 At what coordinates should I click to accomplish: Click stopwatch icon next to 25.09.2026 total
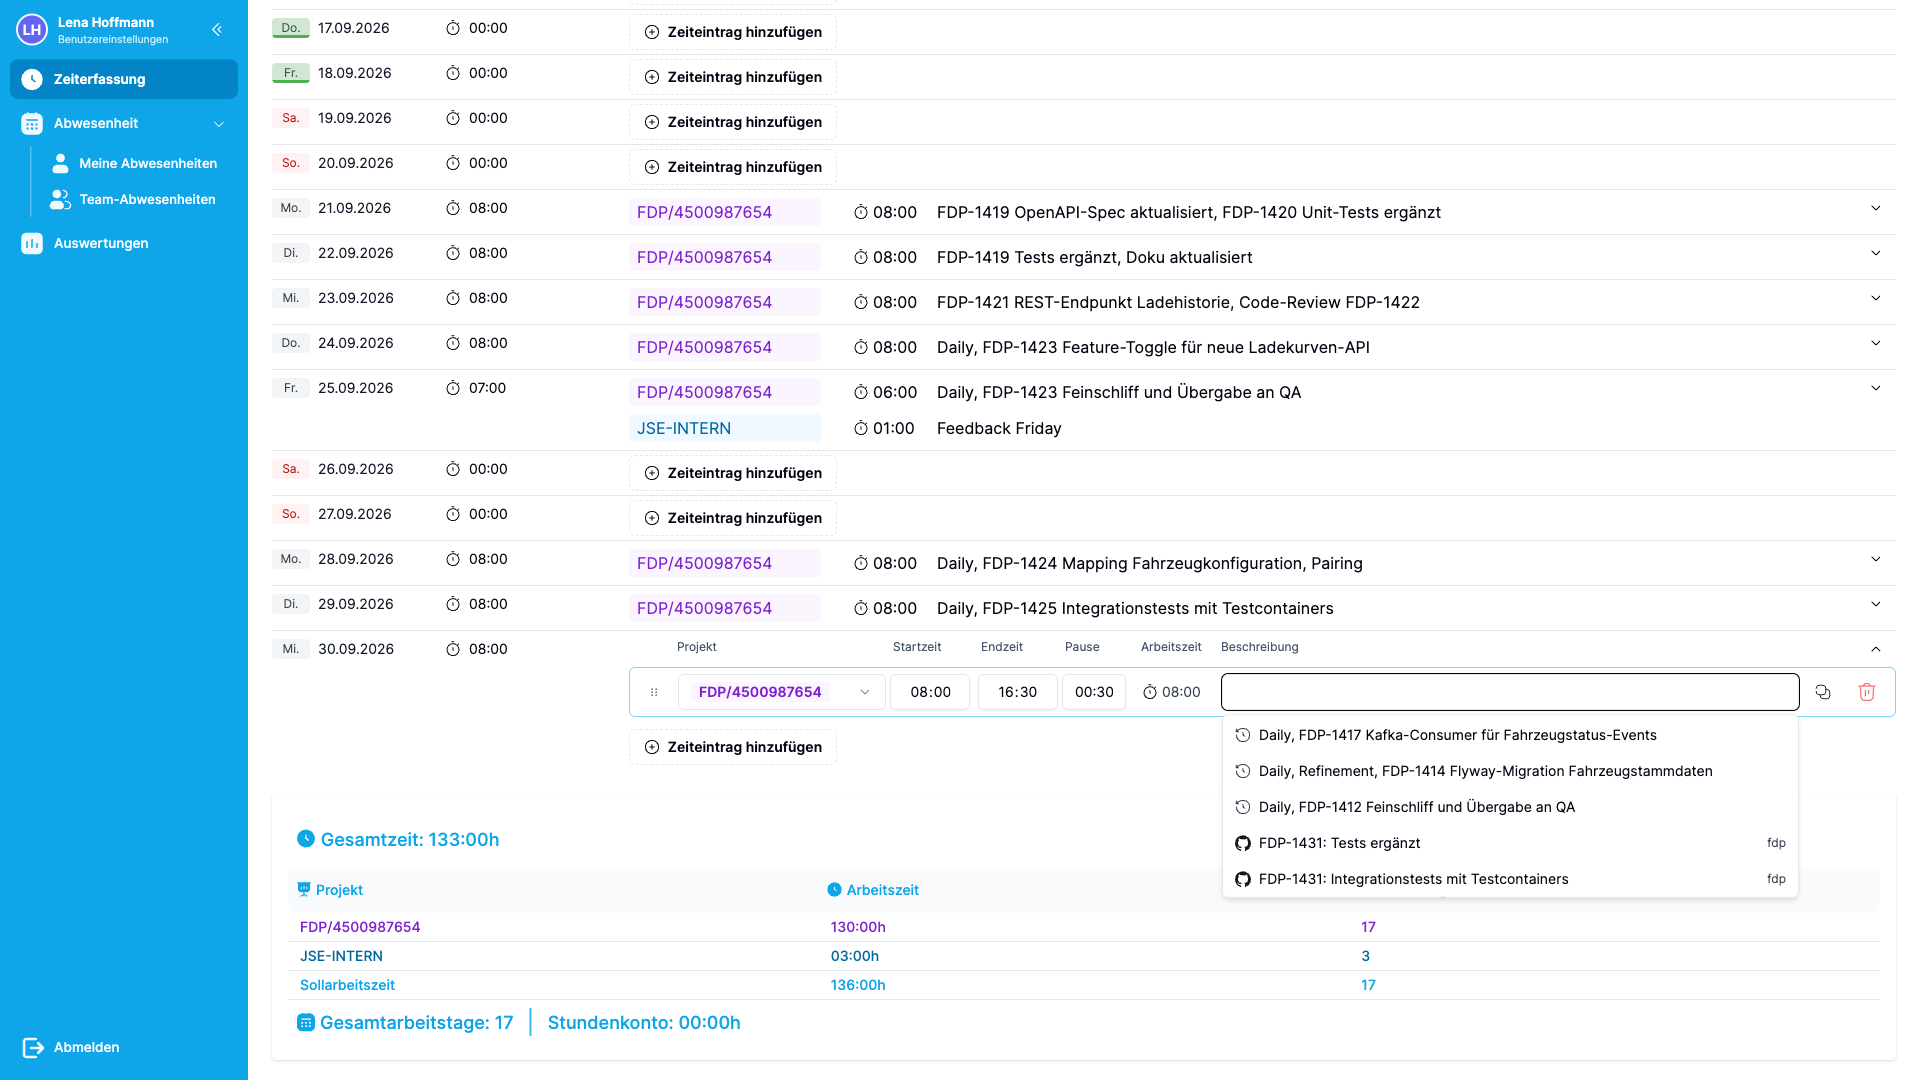453,388
